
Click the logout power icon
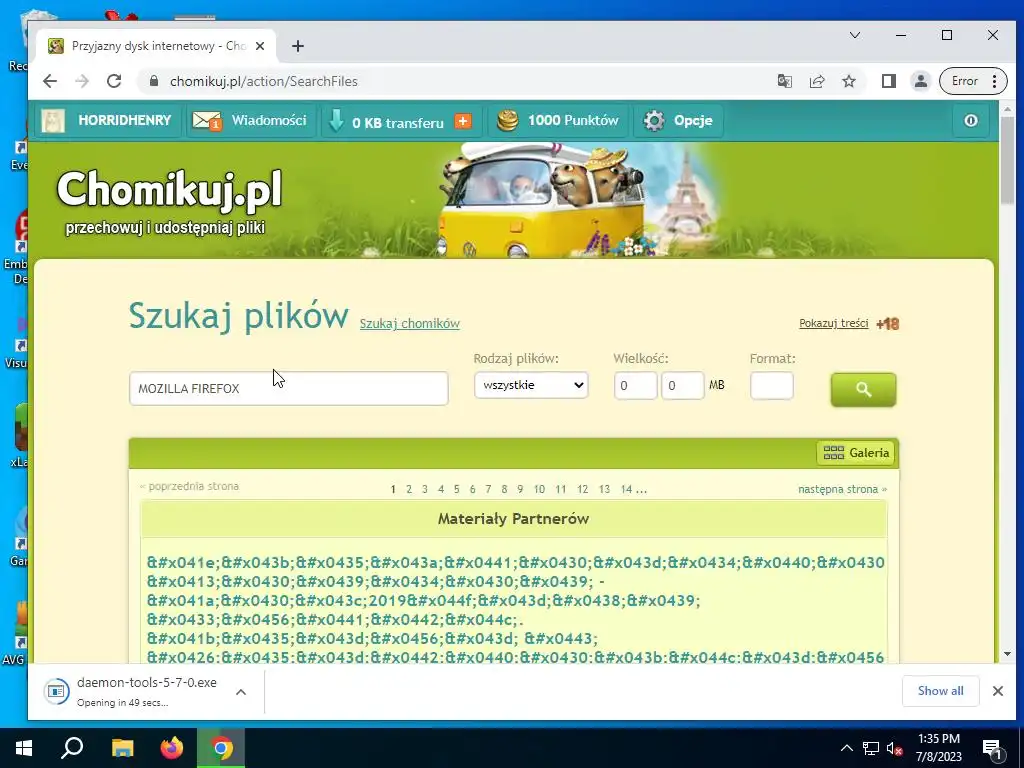point(970,121)
